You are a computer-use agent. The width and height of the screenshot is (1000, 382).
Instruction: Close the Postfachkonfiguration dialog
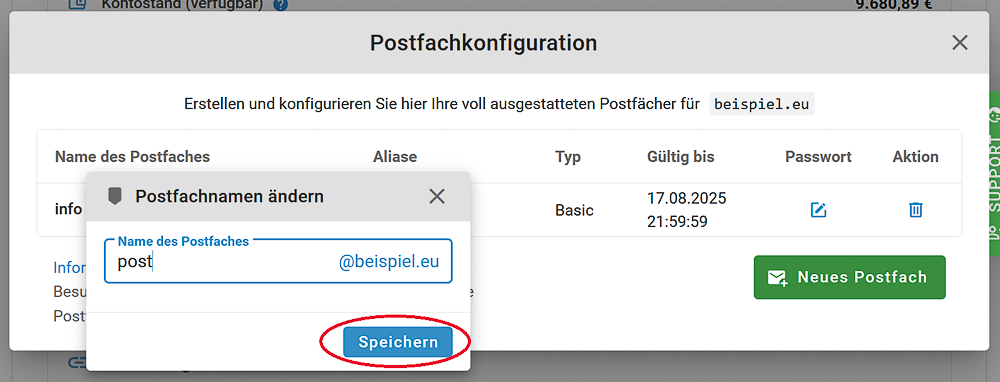(x=959, y=43)
